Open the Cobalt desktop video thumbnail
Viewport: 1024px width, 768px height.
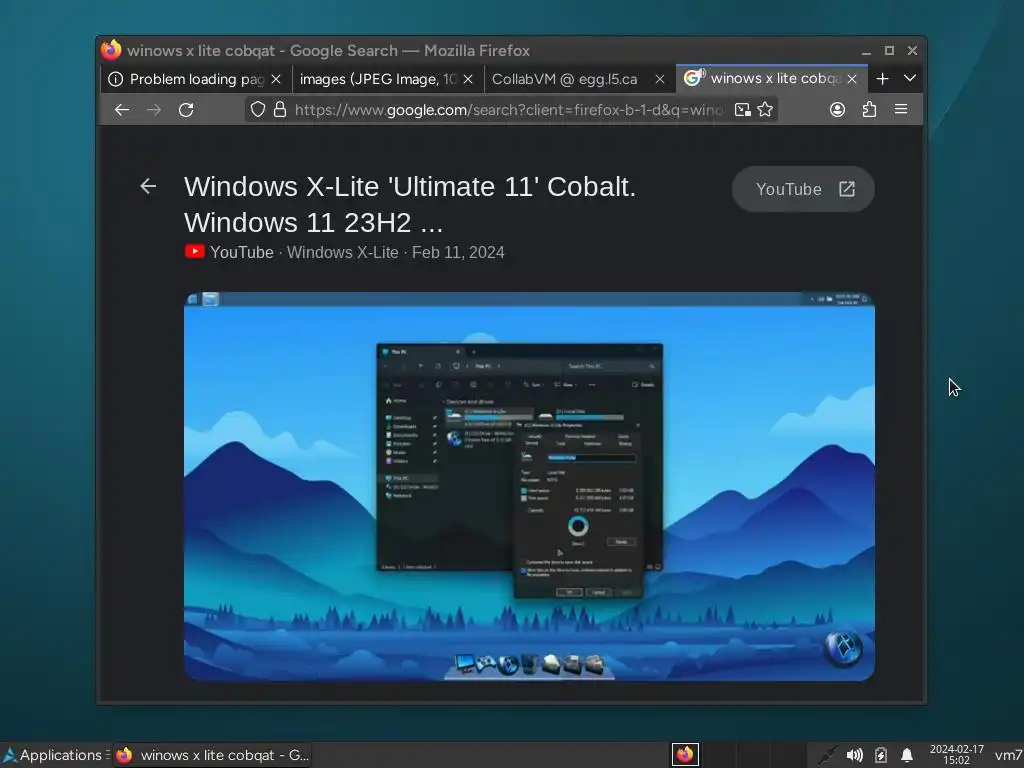point(530,487)
